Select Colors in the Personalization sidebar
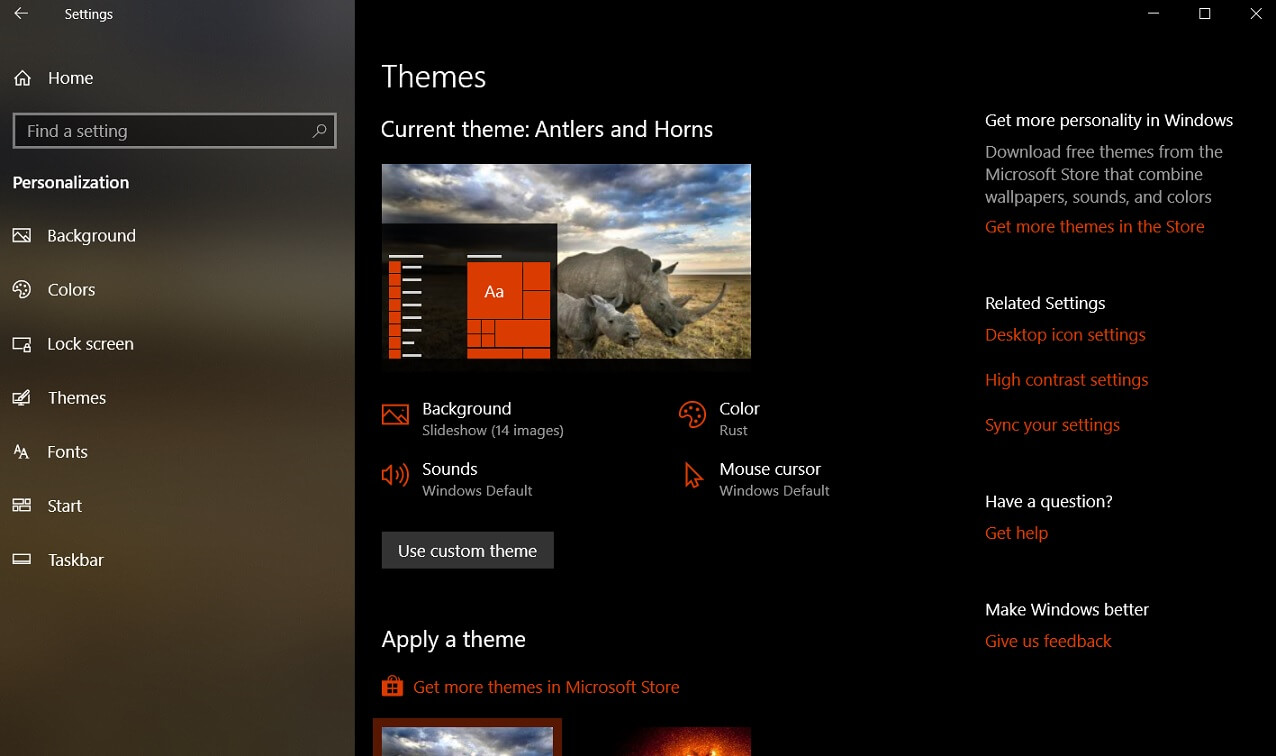 click(x=75, y=289)
